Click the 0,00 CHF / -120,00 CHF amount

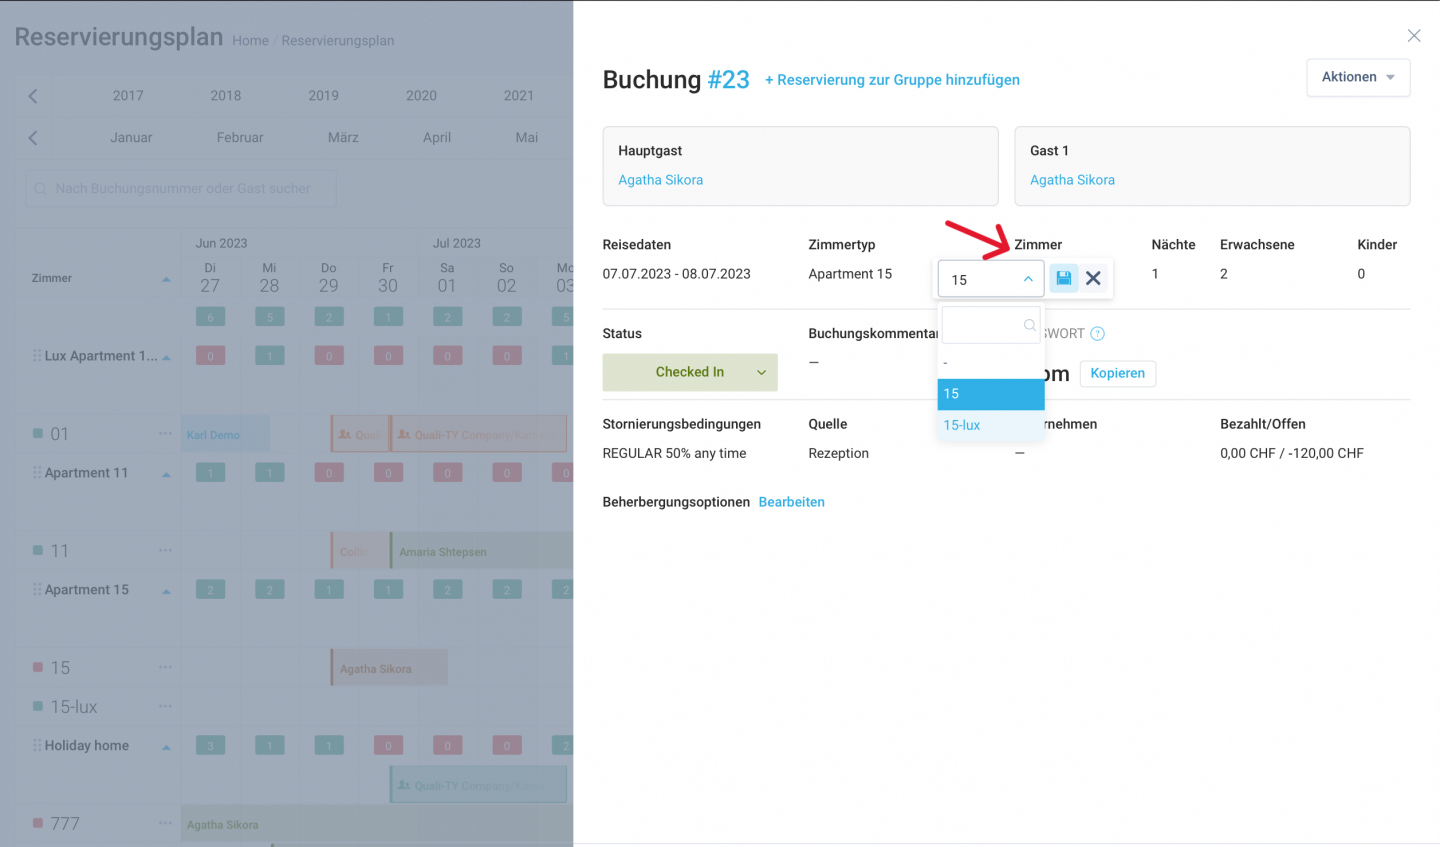[1292, 454]
